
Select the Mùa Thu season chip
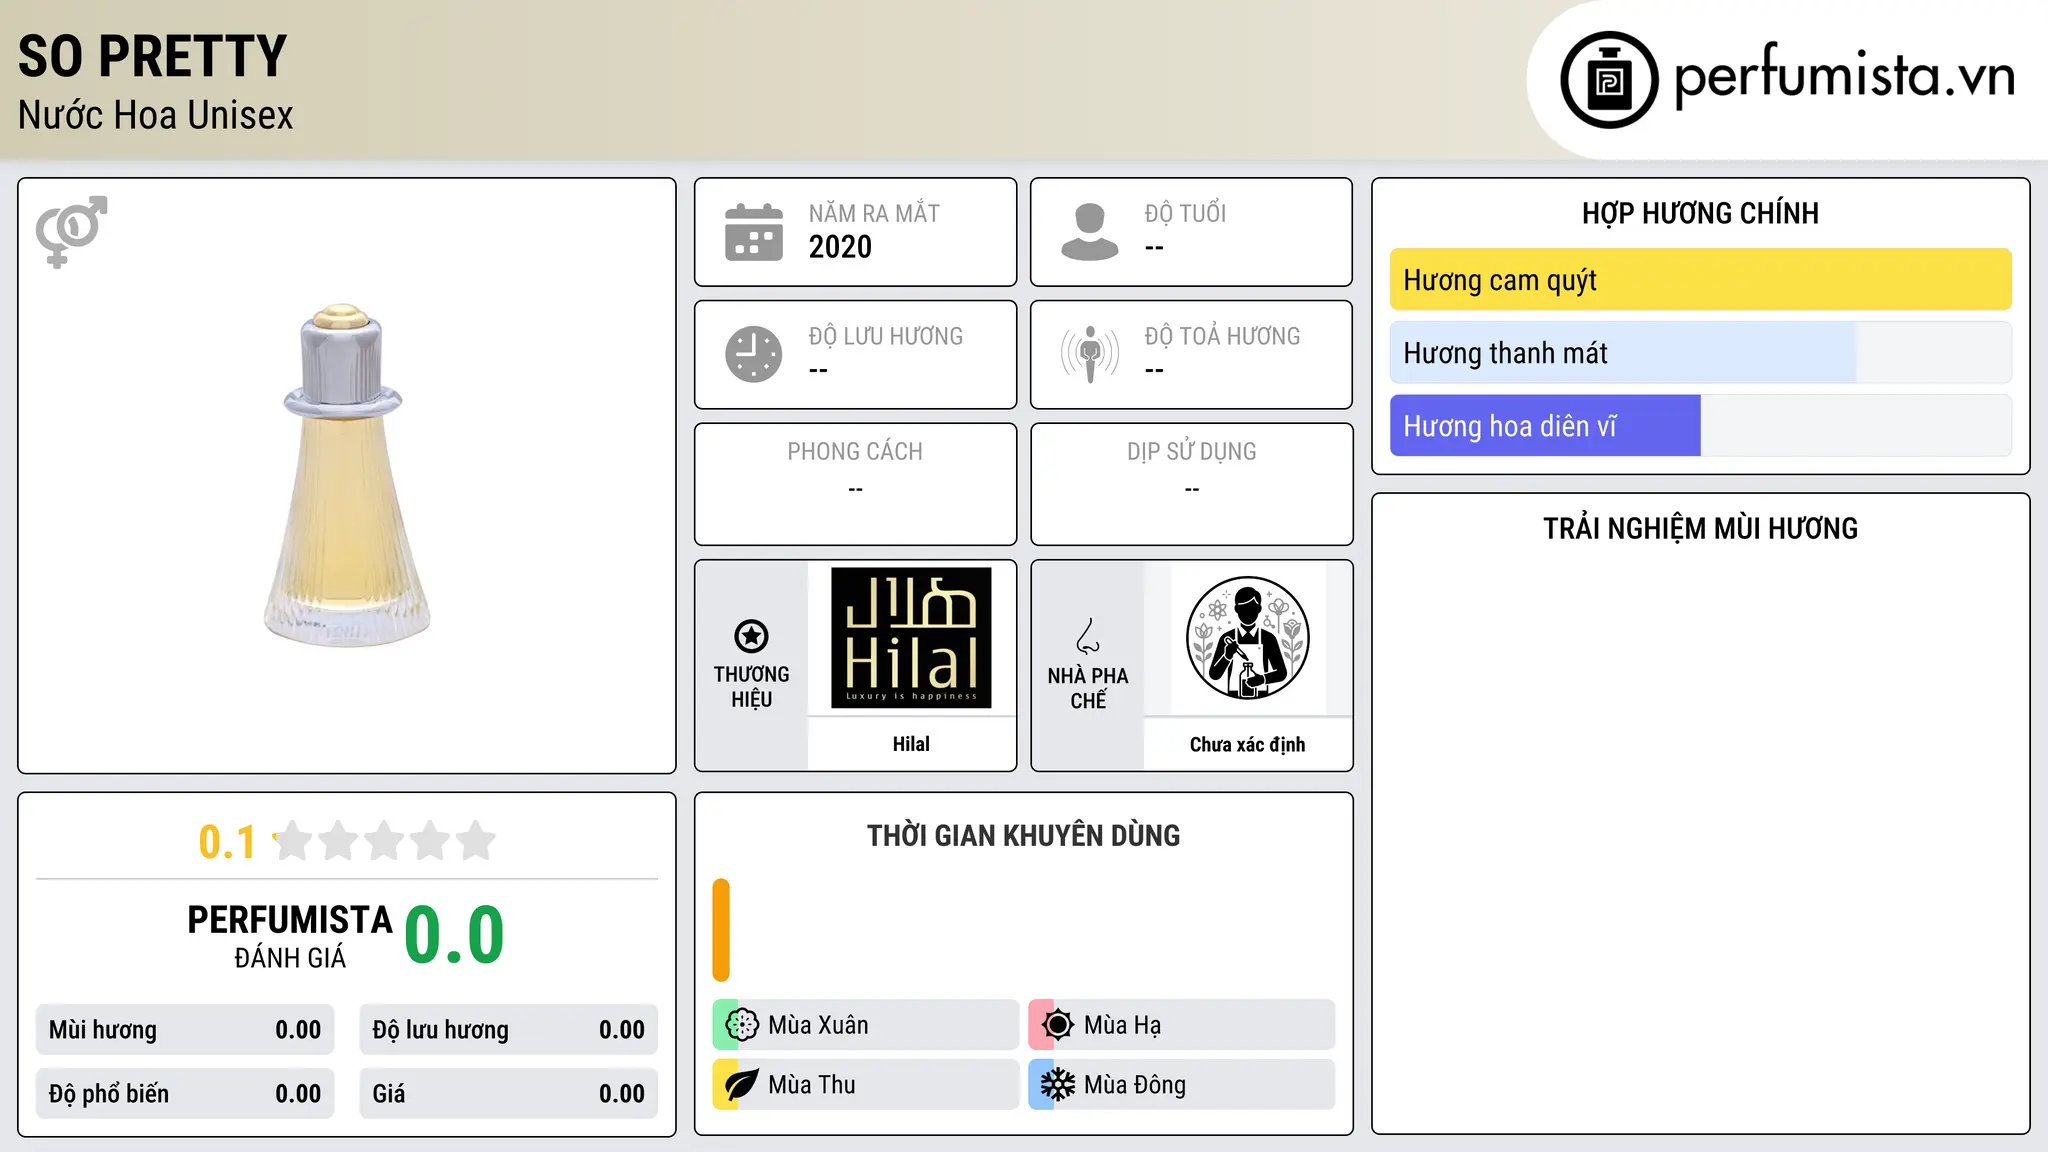[865, 1085]
